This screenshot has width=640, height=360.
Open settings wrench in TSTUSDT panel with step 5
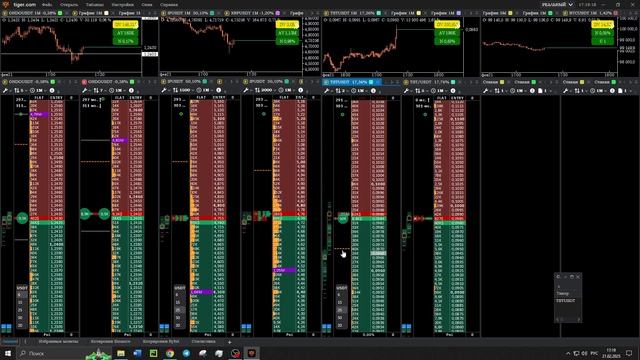click(407, 91)
